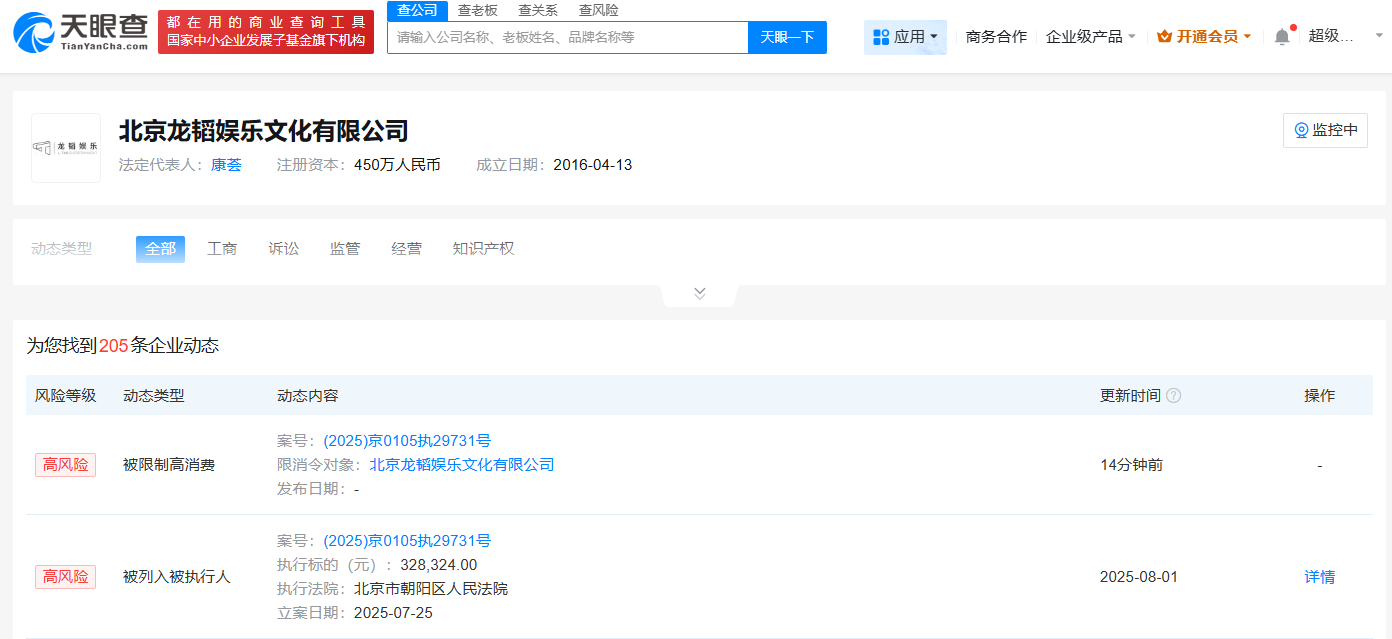The height and width of the screenshot is (639, 1392).
Task: Open the 开通会员 membership dropdown
Action: pos(1204,37)
